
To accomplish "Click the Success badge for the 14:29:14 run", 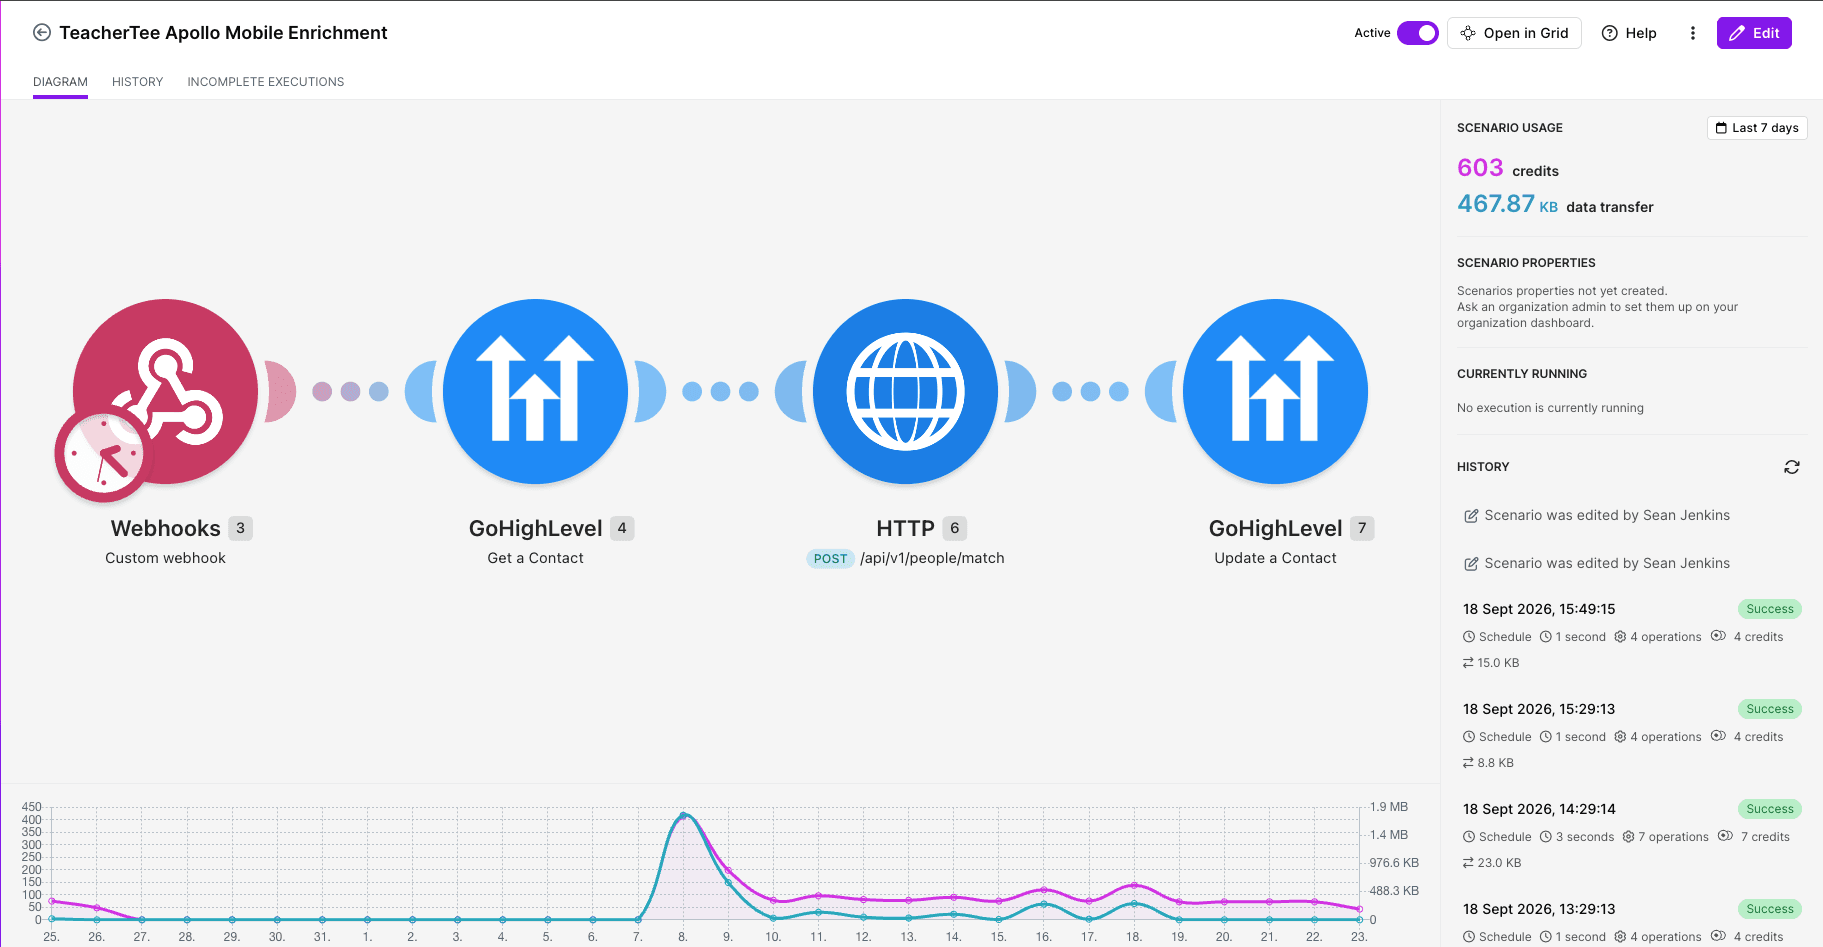I will (x=1770, y=809).
